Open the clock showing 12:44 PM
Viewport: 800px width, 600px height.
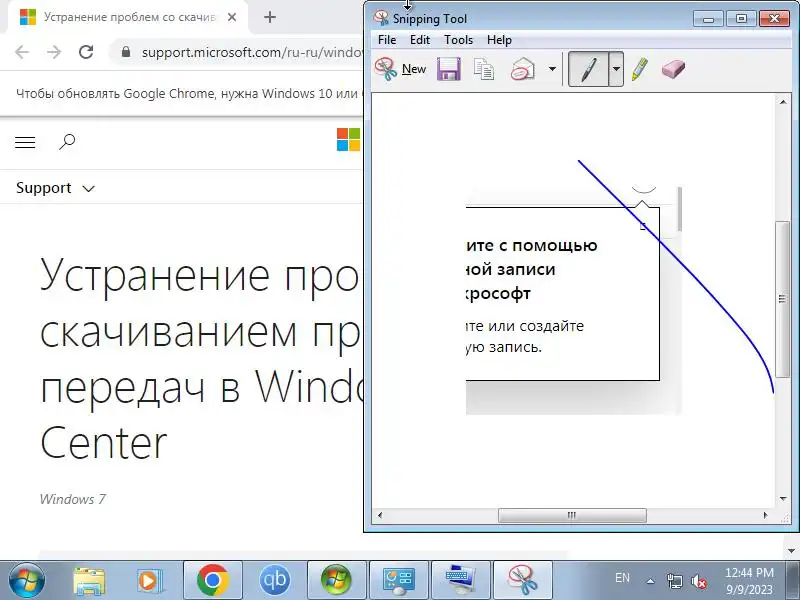(x=749, y=581)
